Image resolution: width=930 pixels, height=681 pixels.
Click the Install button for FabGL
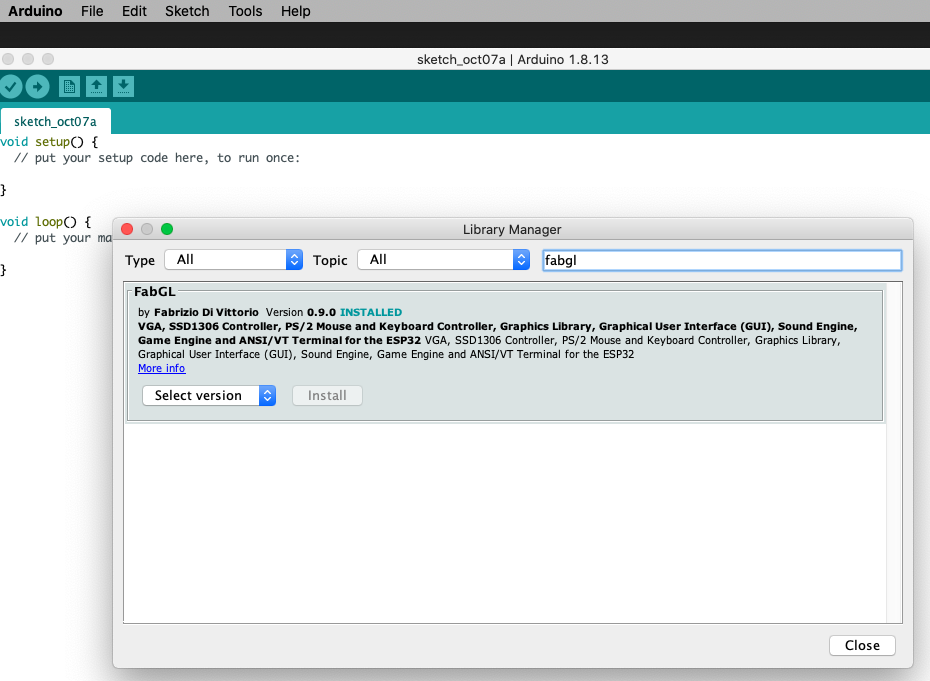click(x=327, y=396)
